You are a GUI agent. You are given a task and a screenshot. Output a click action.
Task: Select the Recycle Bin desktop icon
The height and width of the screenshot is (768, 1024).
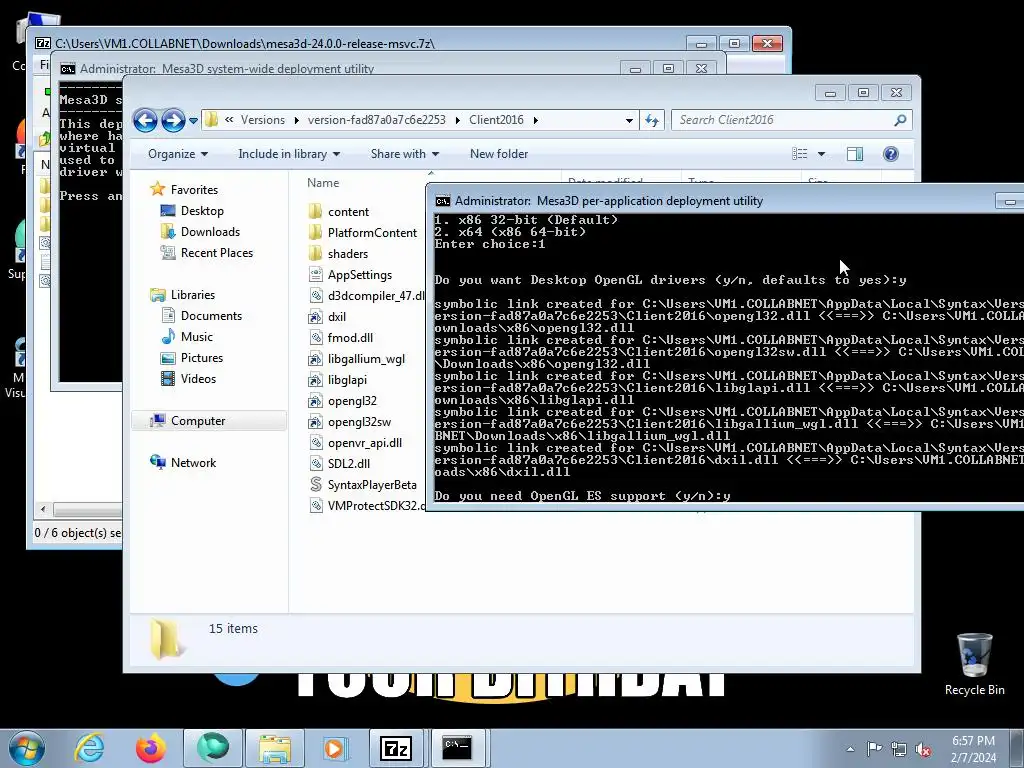(974, 664)
